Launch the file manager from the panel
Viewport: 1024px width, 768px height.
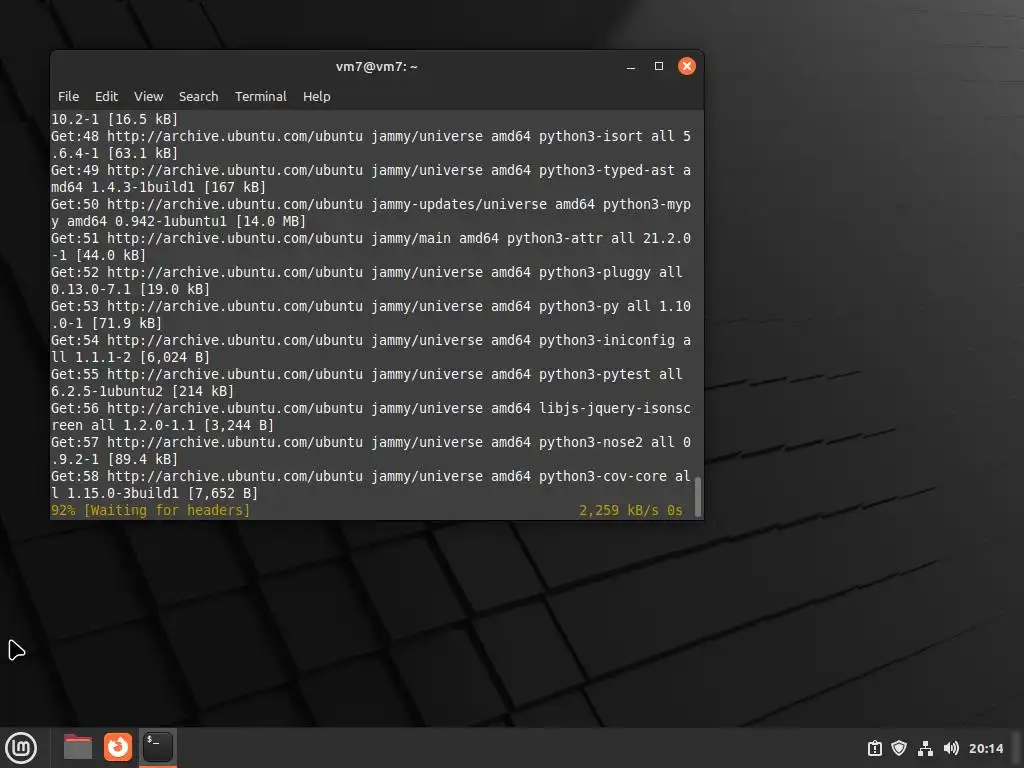coord(78,747)
